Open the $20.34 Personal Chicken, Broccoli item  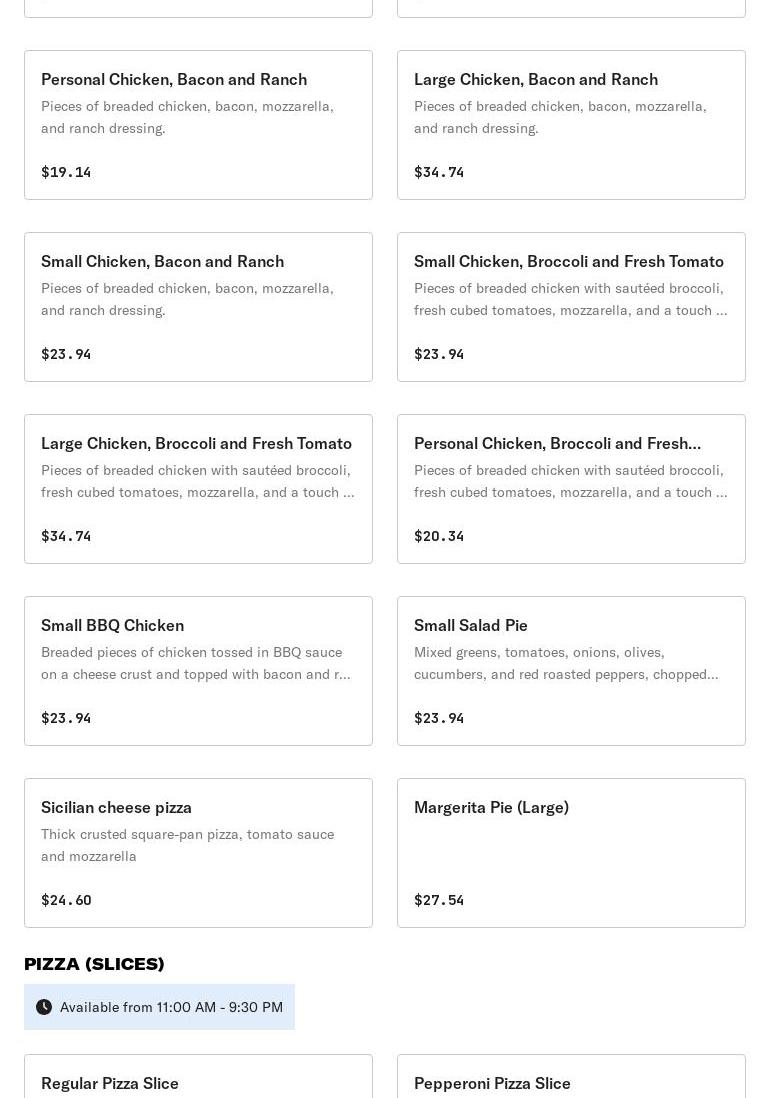pyautogui.click(x=571, y=489)
